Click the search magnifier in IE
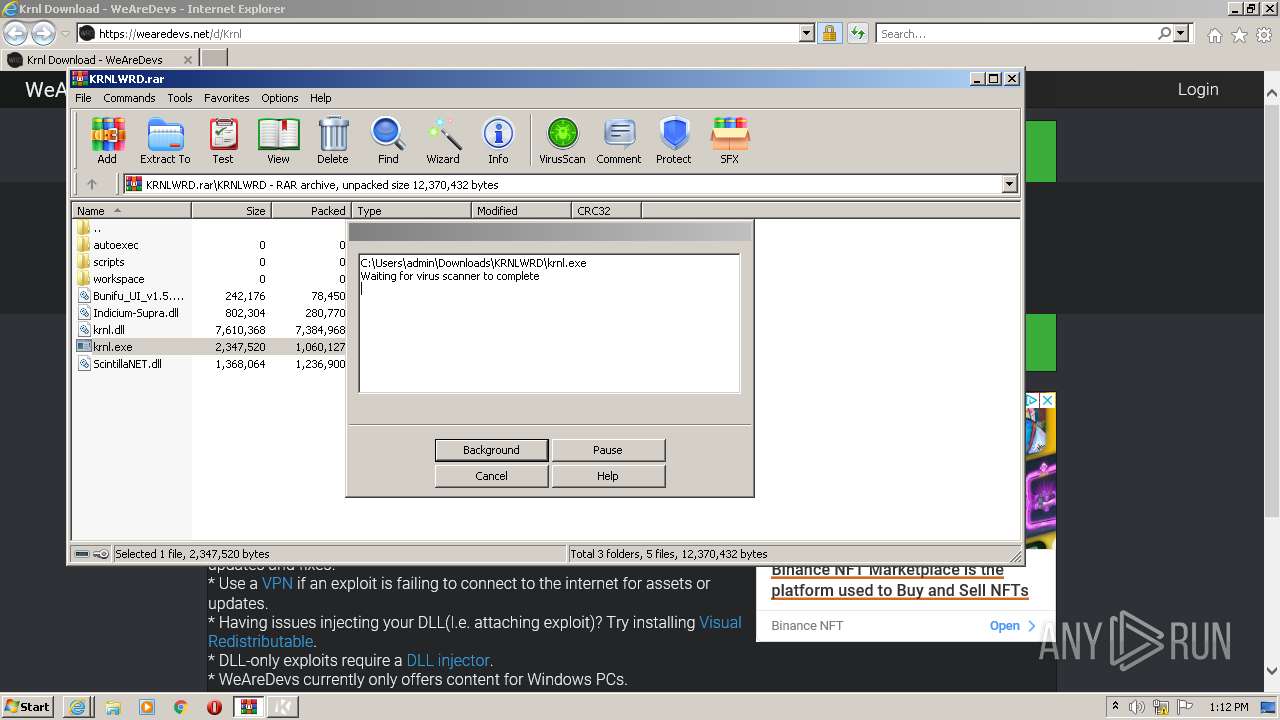 point(1164,33)
